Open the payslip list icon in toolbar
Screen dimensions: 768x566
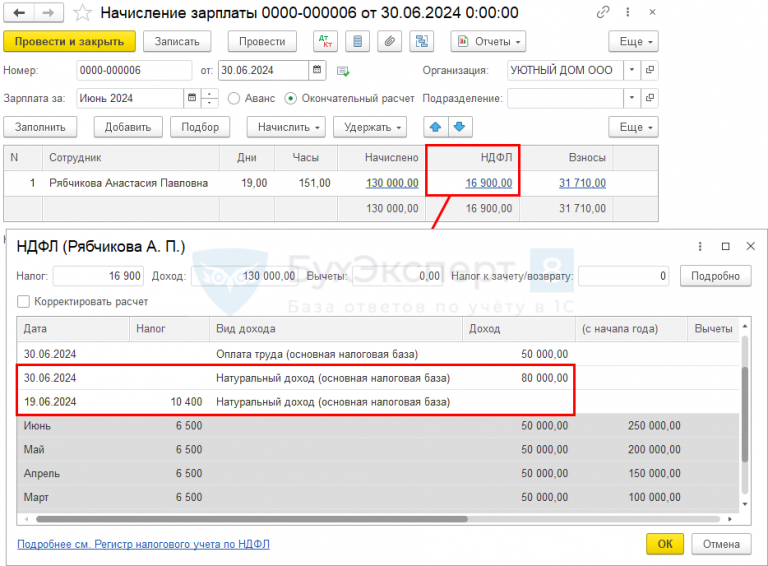[x=358, y=42]
